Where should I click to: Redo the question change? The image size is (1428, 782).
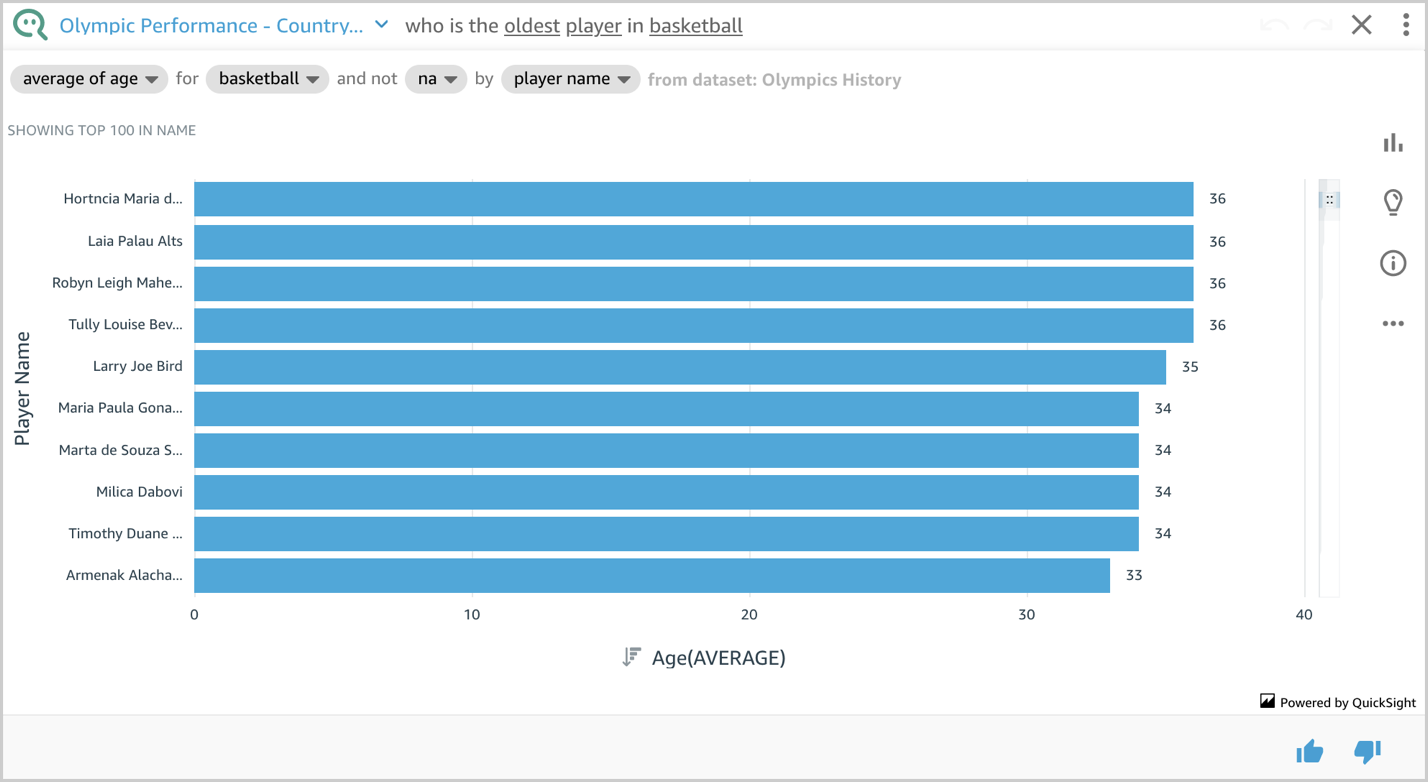(1318, 25)
